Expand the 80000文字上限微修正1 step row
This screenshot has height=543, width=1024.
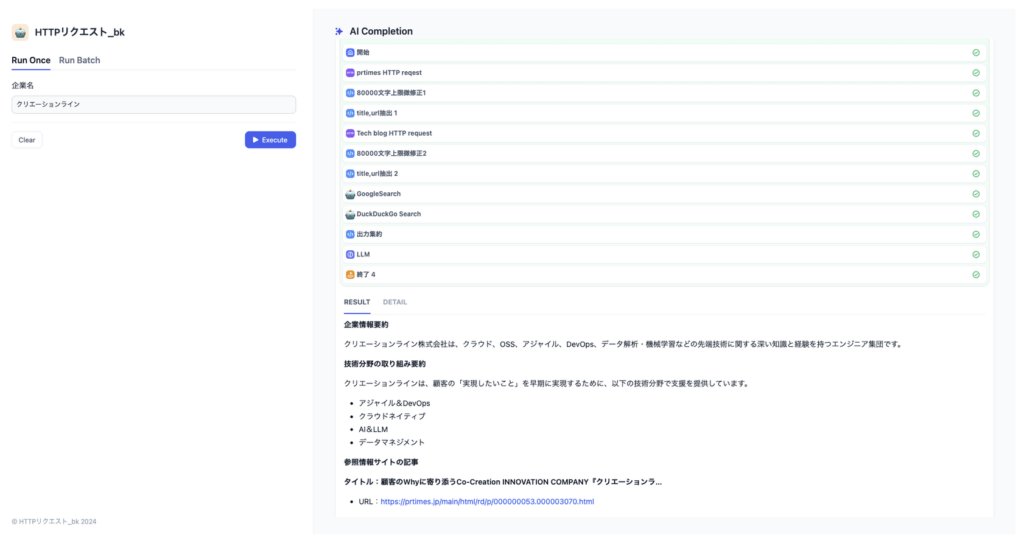664,93
